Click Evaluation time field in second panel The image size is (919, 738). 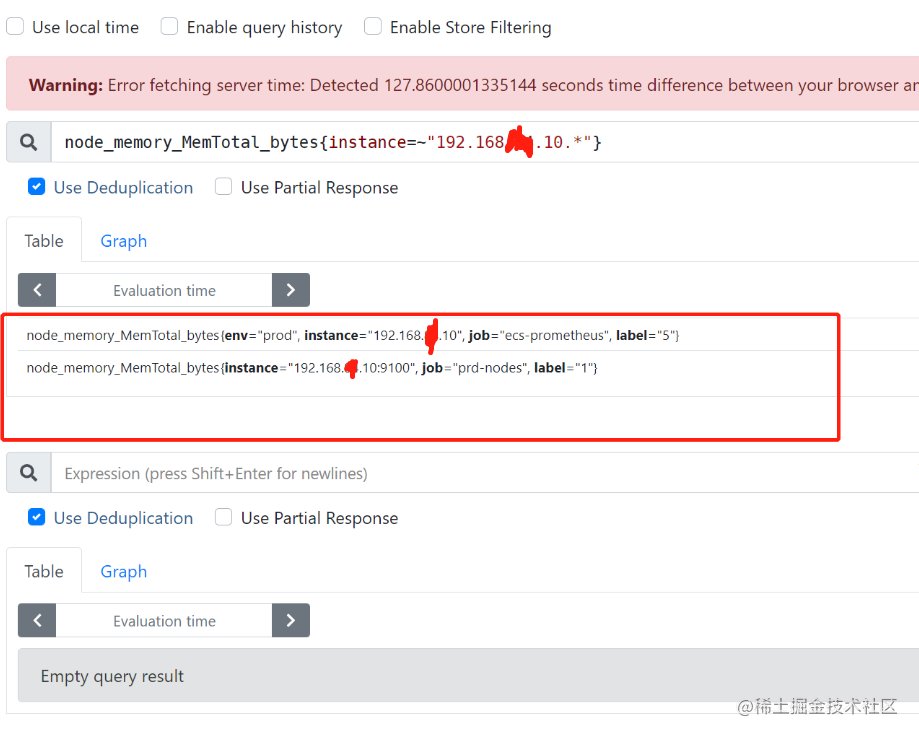164,620
